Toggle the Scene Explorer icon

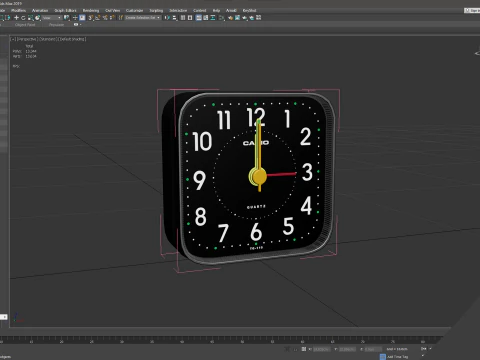pyautogui.click(x=183, y=18)
